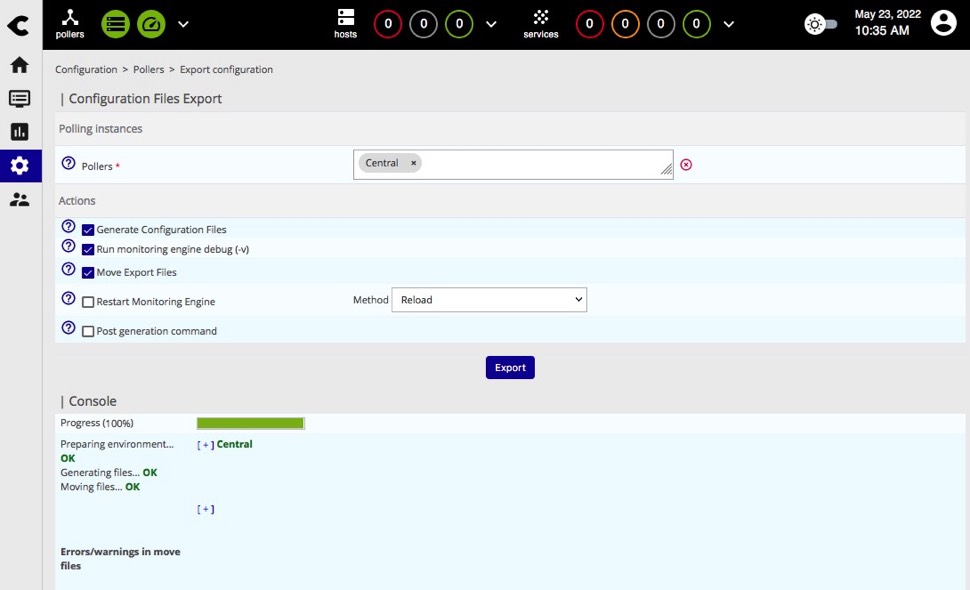Open the Reporting chart sidebar icon
The width and height of the screenshot is (970, 590).
pyautogui.click(x=19, y=132)
